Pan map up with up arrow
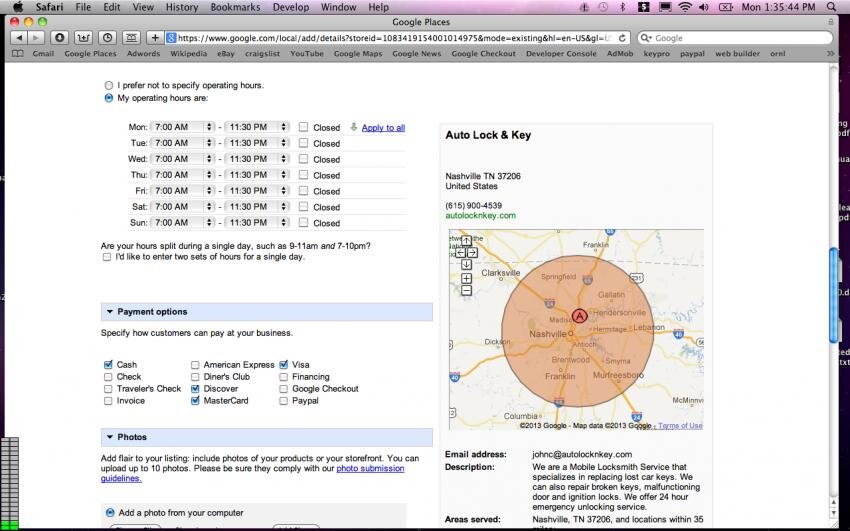 point(466,241)
